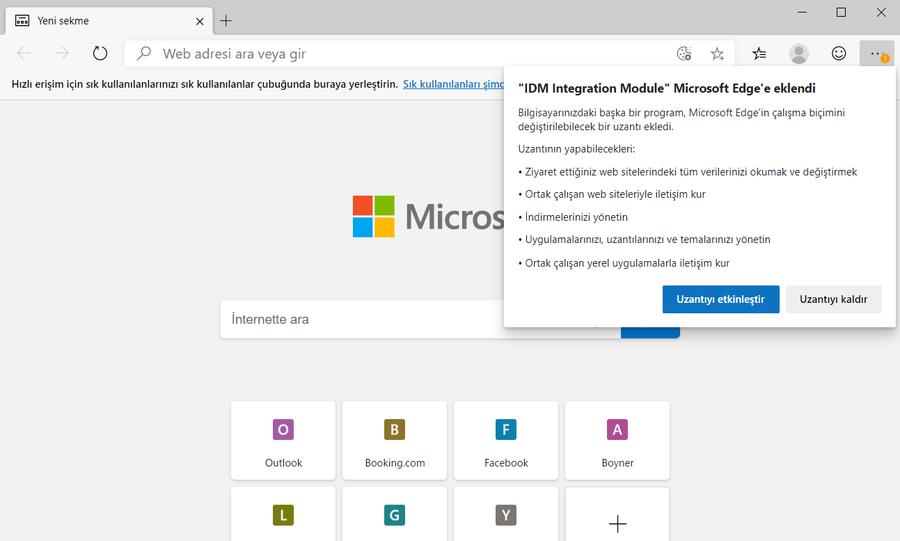The image size is (900, 541).
Task: Open the Y quick link tile
Action: (x=506, y=515)
